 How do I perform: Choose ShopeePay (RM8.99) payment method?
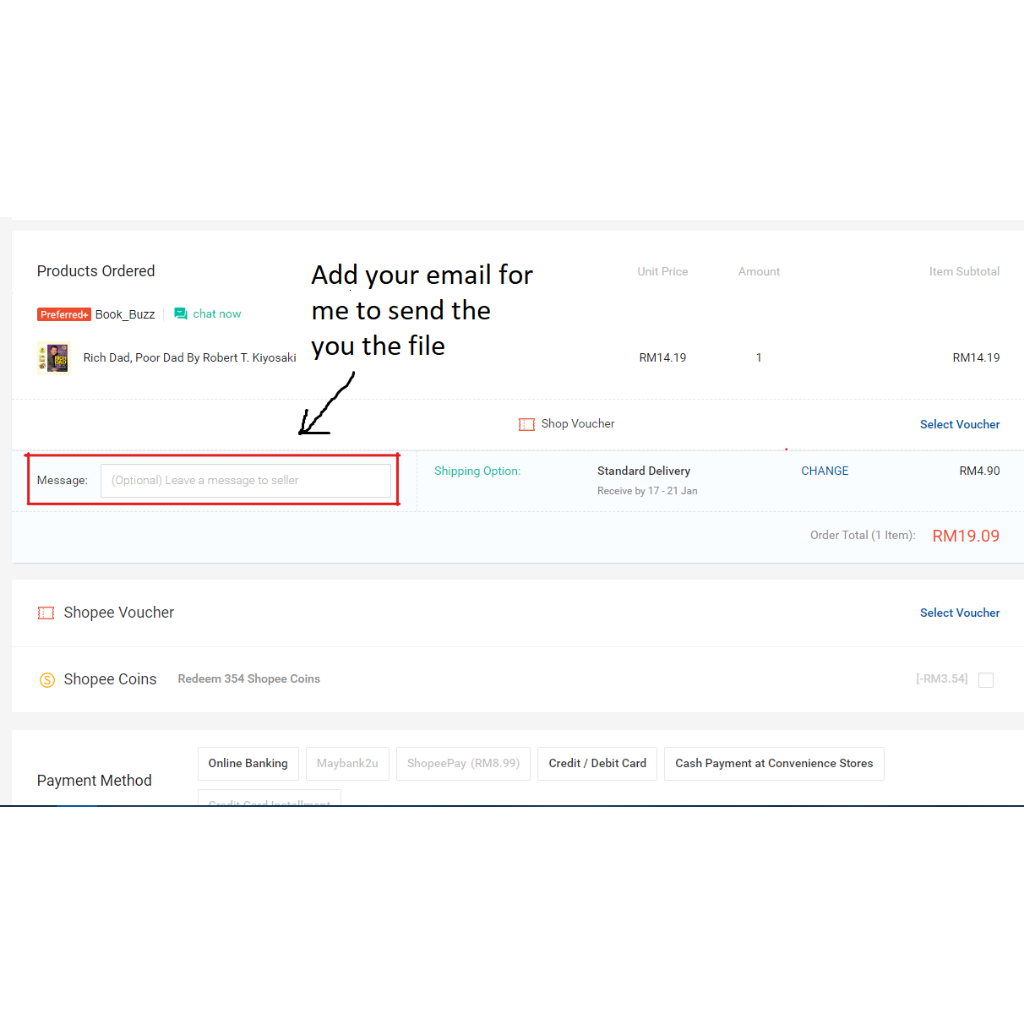[463, 763]
